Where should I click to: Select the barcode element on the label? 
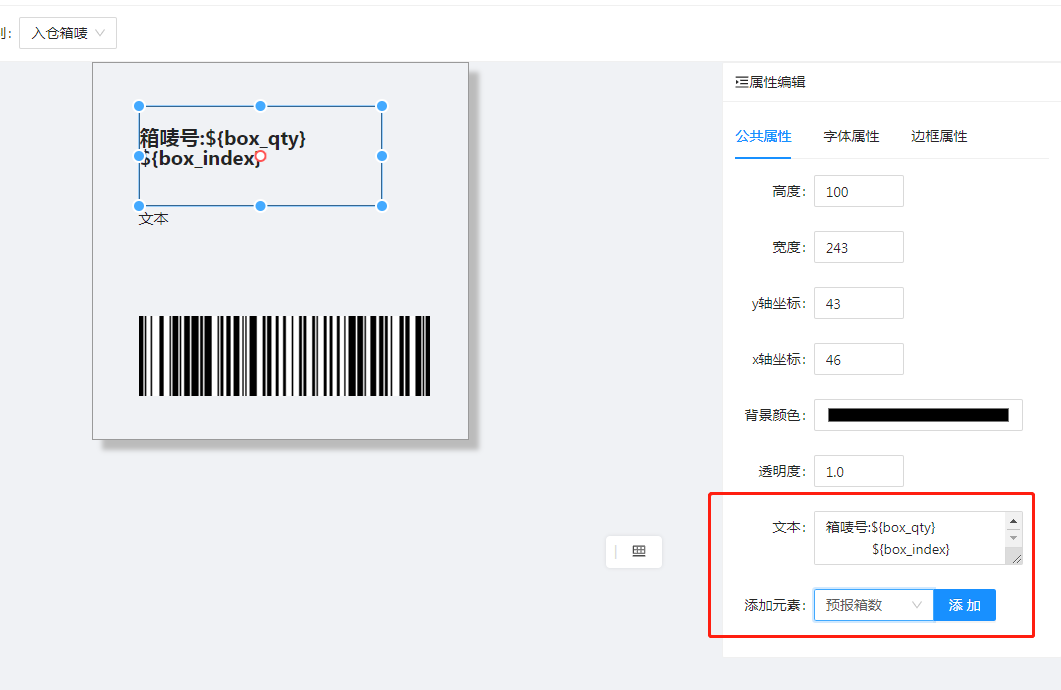pyautogui.click(x=284, y=356)
